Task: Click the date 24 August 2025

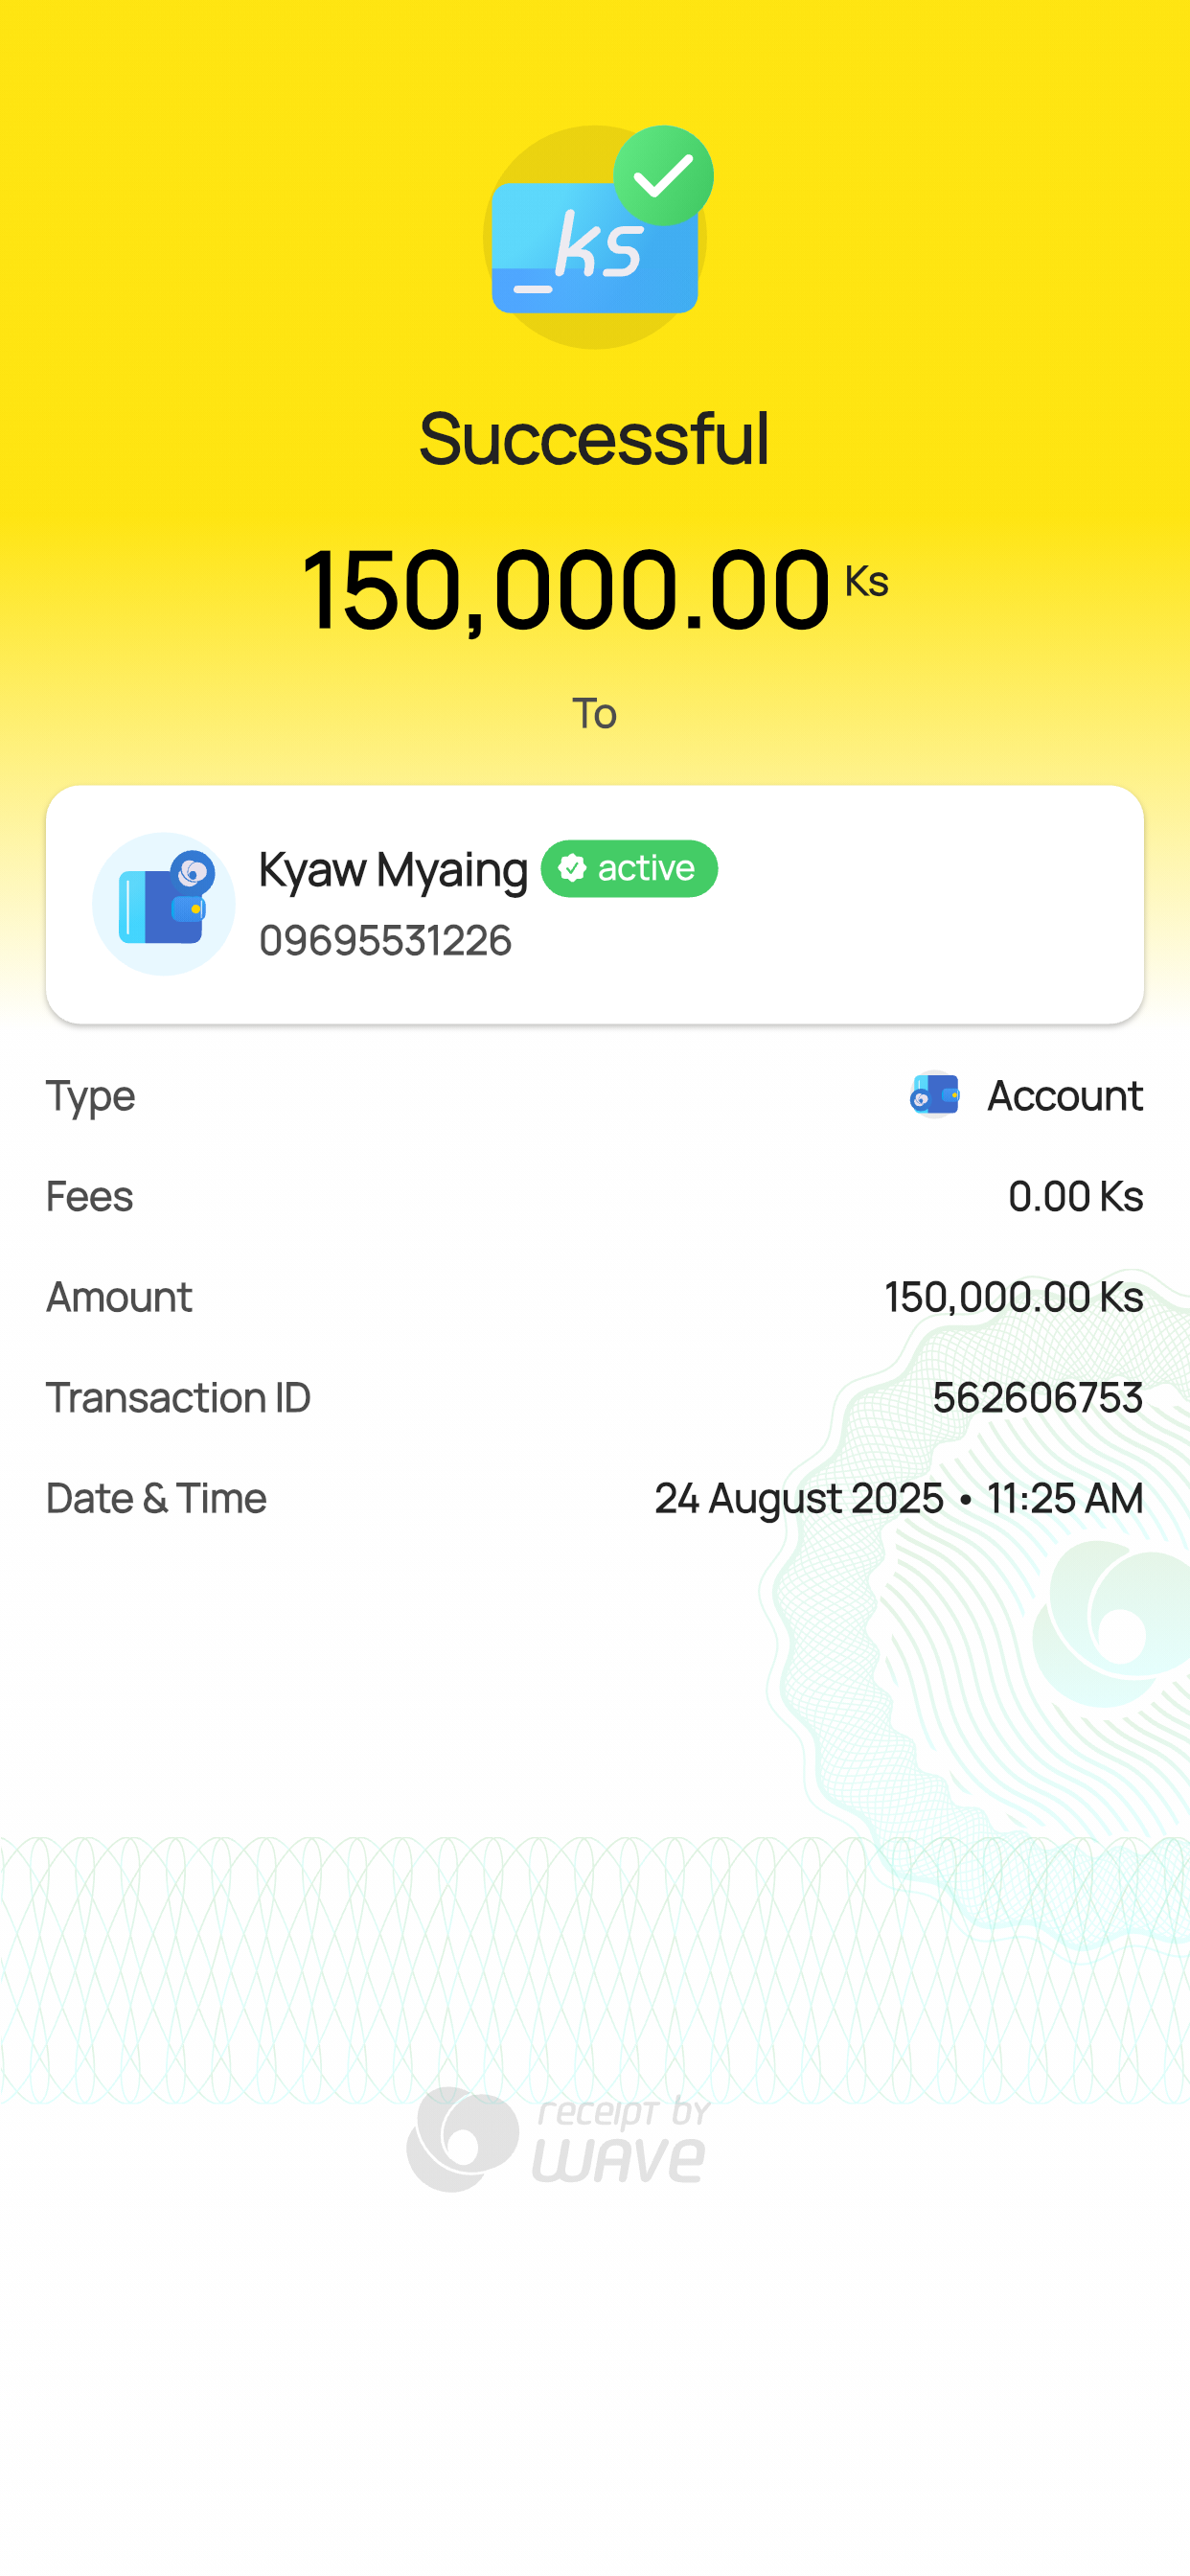Action: (x=798, y=1498)
